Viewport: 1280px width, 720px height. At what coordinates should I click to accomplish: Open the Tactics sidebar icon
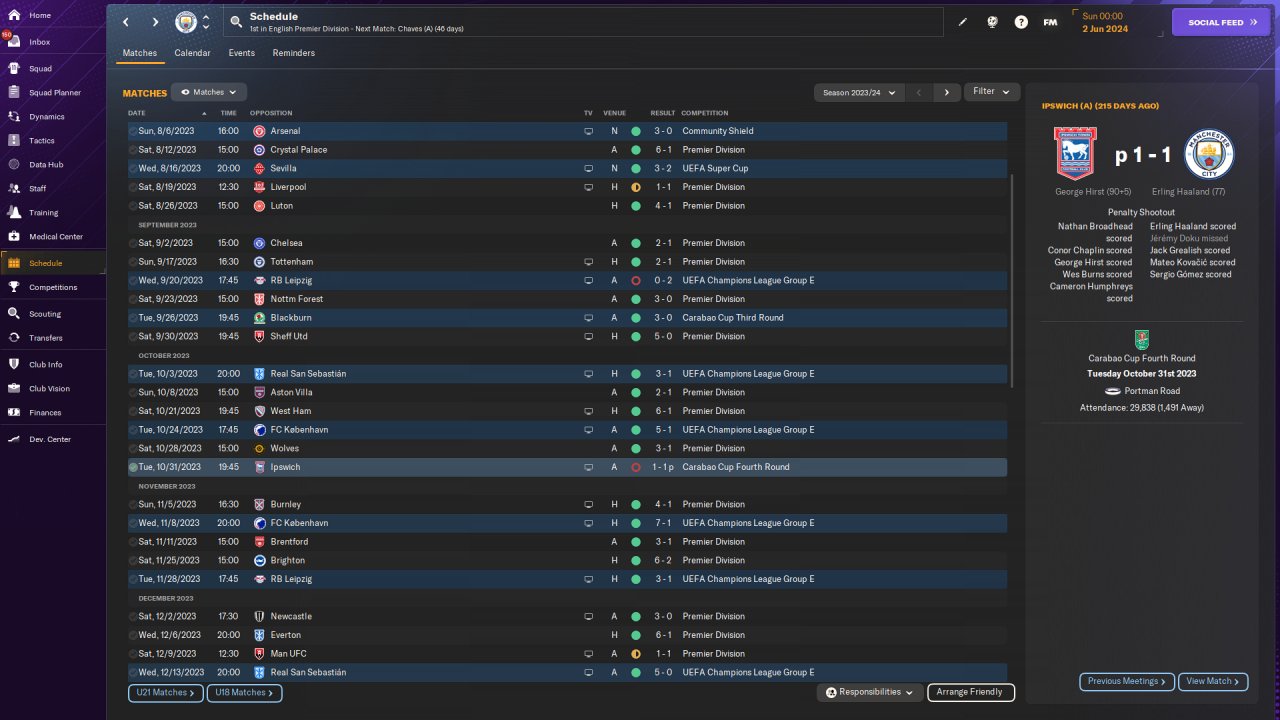click(x=14, y=140)
